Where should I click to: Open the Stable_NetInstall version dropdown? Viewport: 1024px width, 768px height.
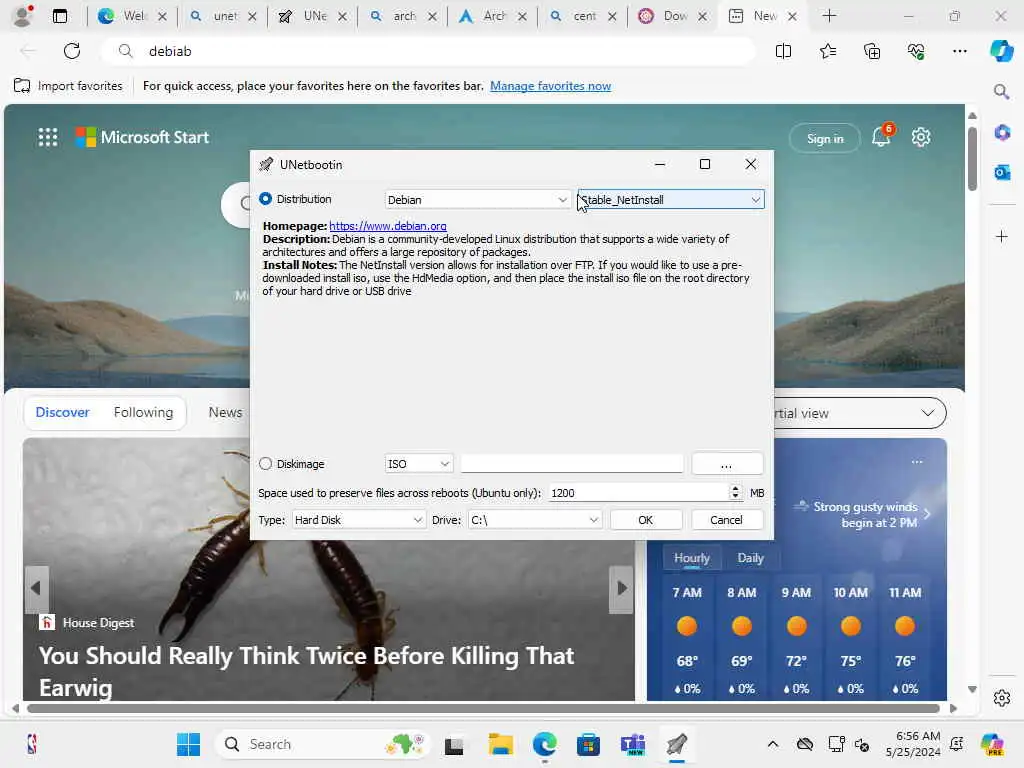point(671,200)
